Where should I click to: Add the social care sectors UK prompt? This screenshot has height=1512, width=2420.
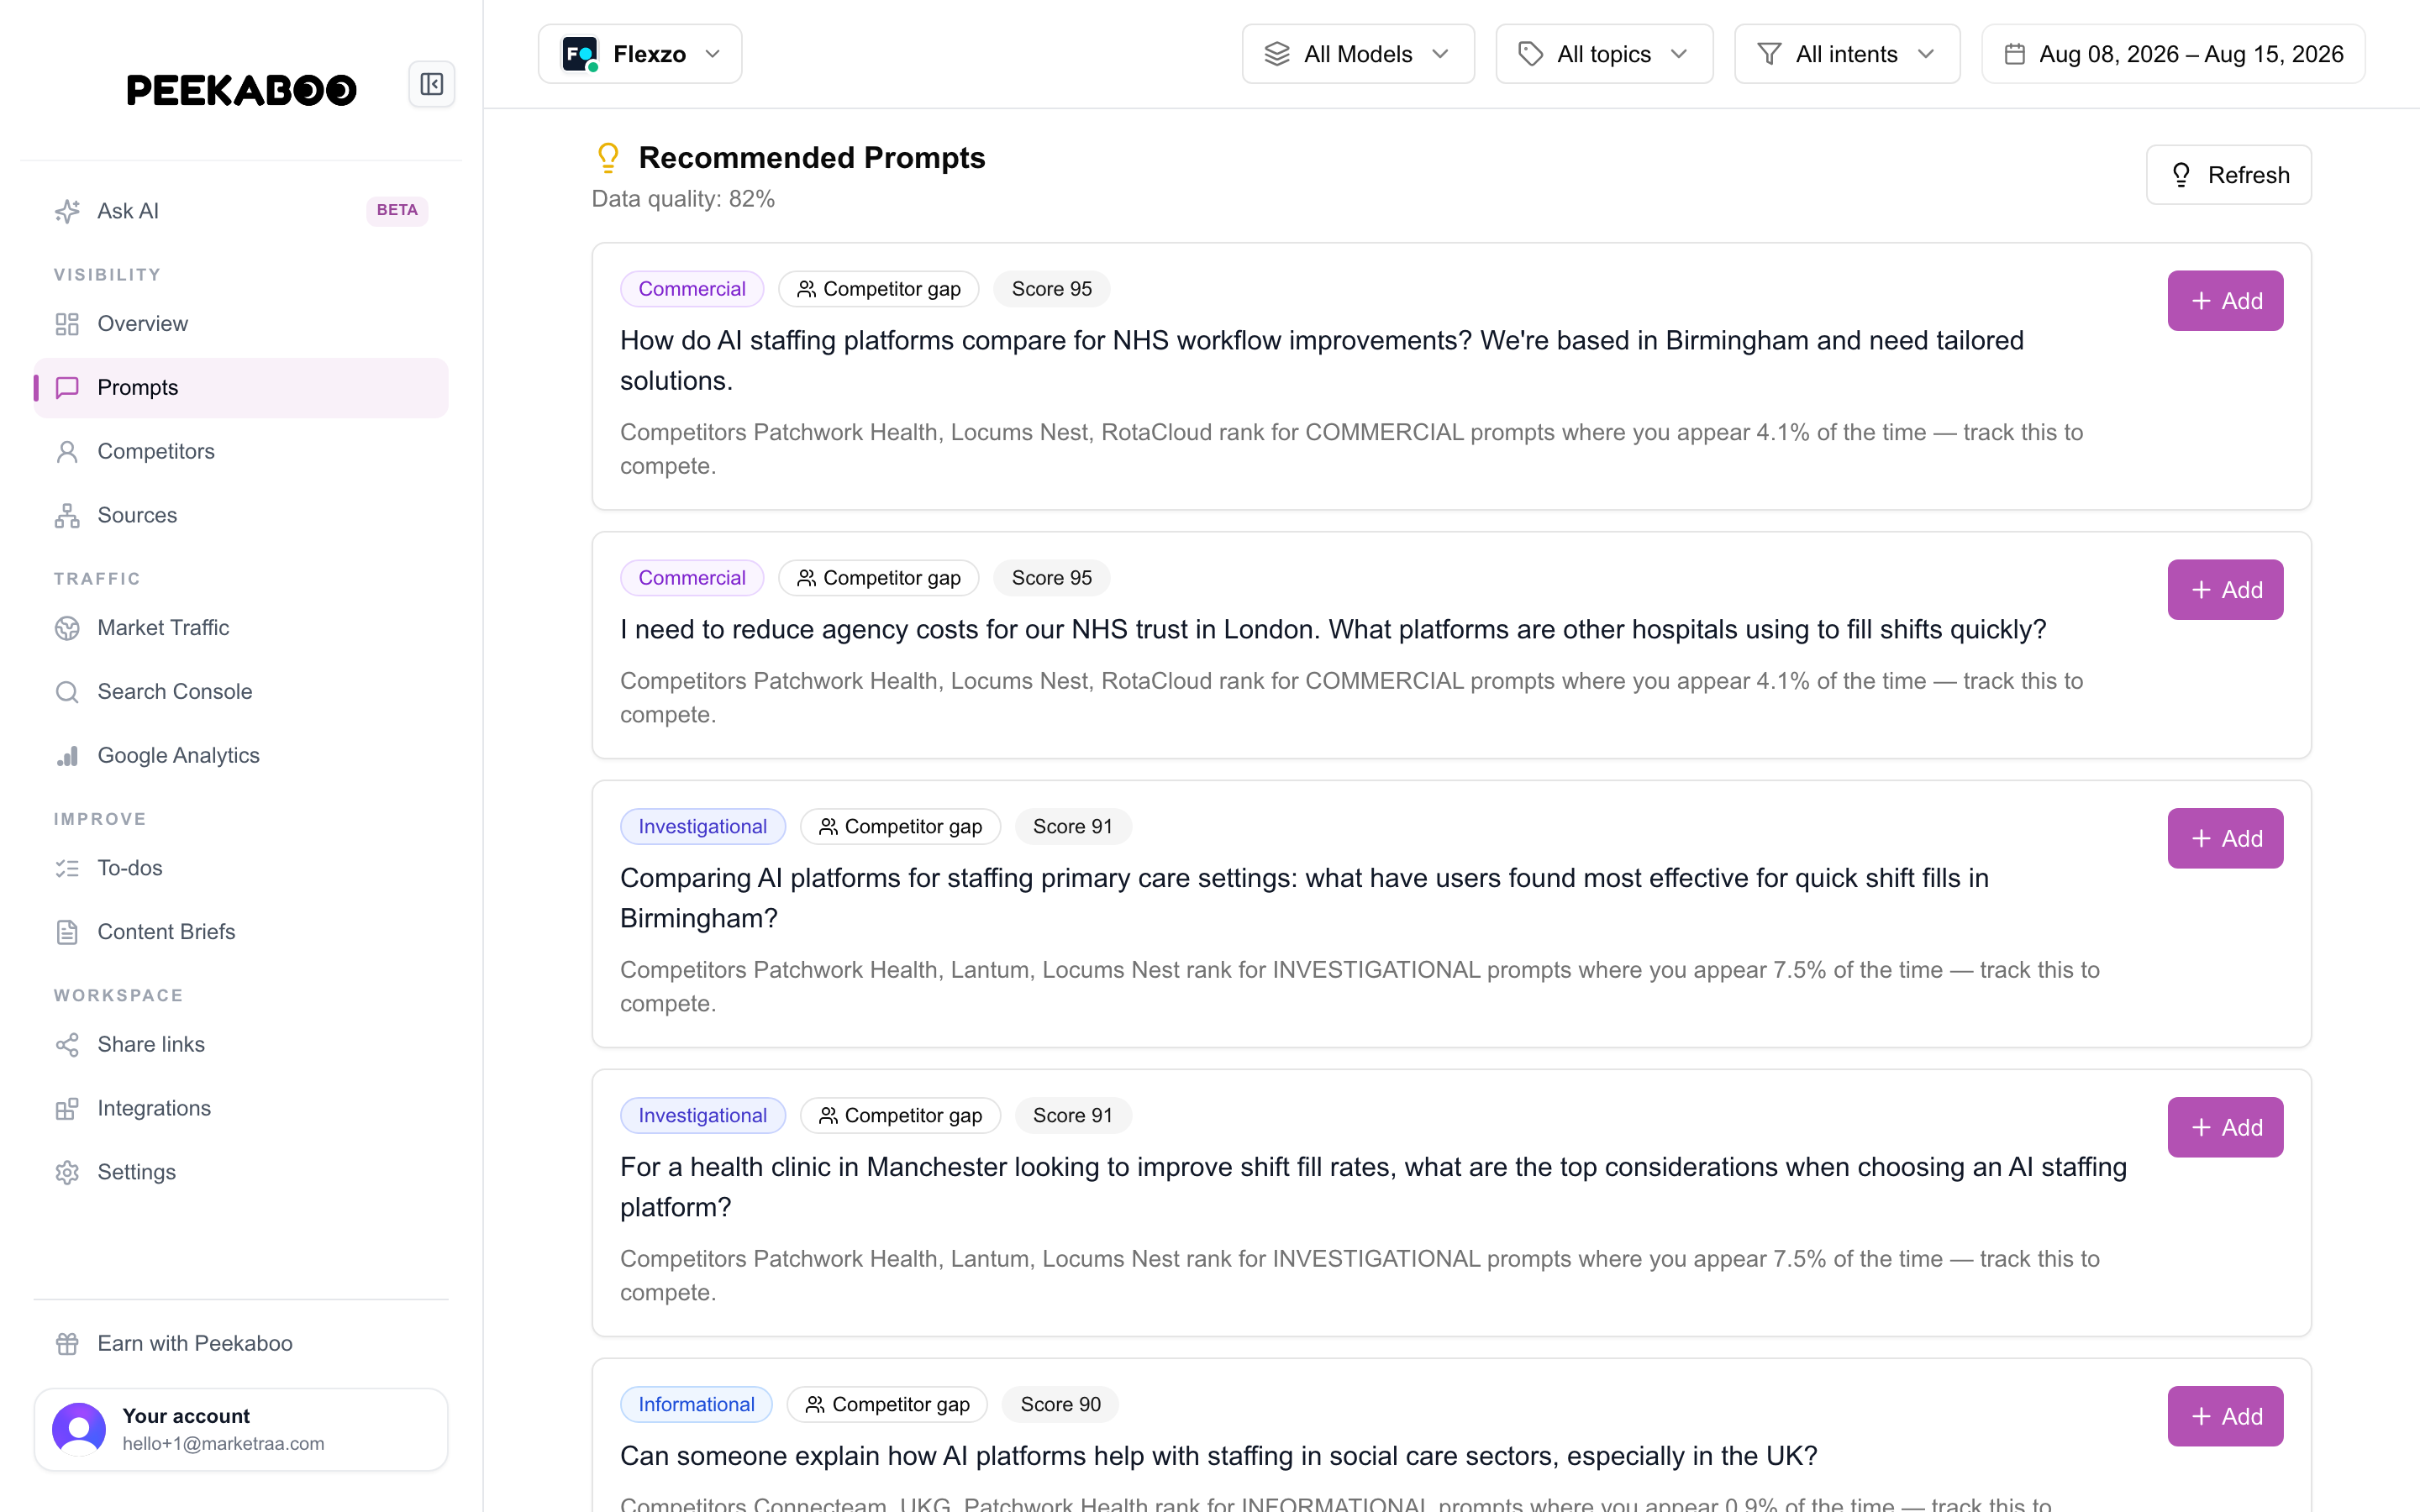coord(2225,1417)
